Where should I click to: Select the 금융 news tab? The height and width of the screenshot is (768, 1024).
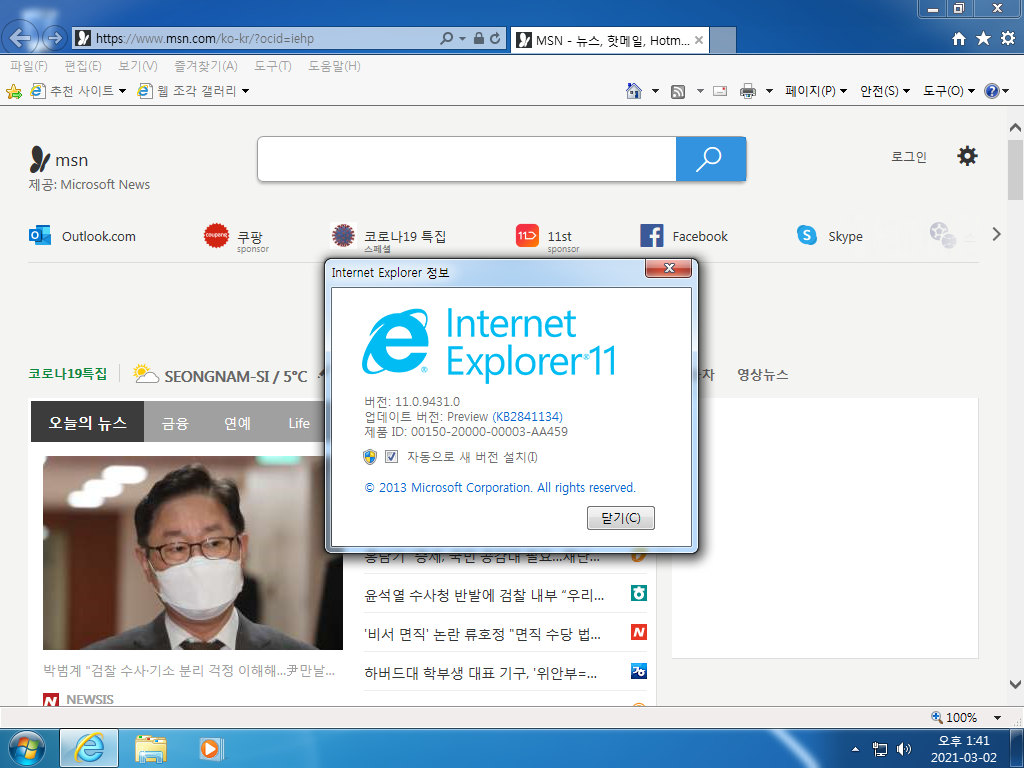175,423
